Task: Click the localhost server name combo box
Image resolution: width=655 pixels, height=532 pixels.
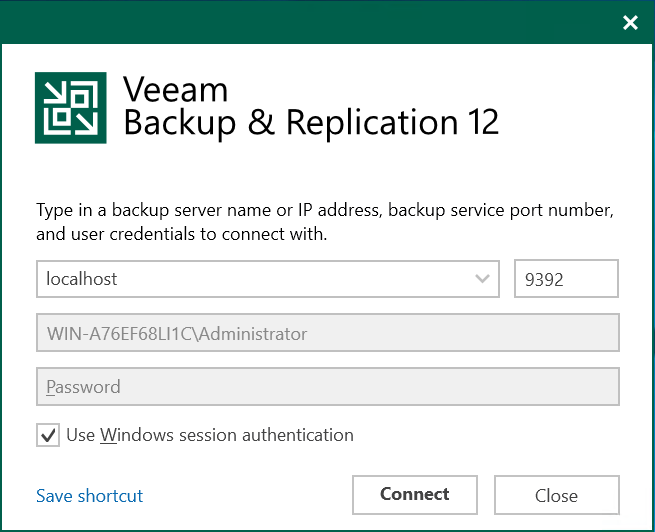Action: coord(268,279)
